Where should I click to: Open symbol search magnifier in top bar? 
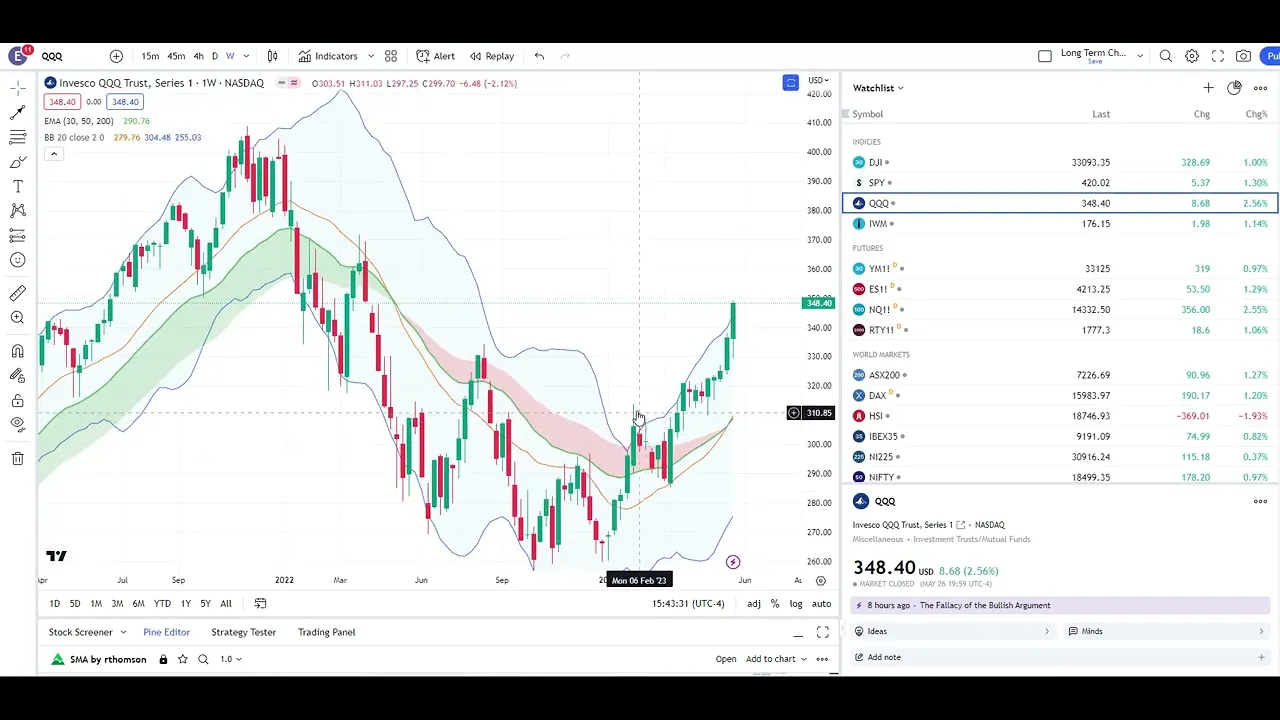coord(1166,56)
